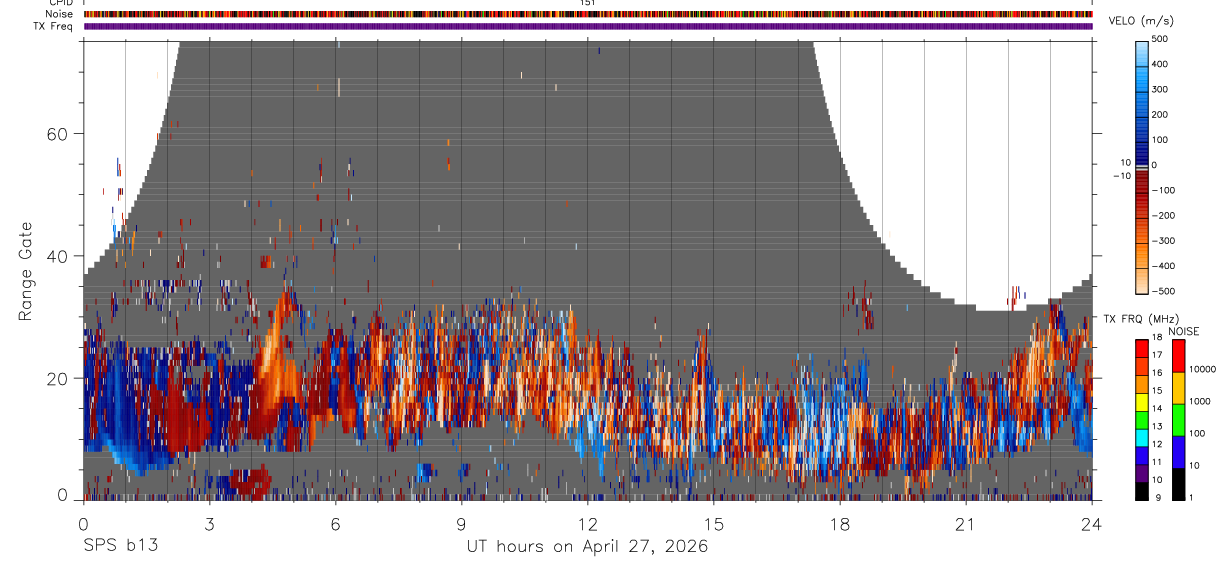Click the multicolored Noise strip at top
The width and height of the screenshot is (1228, 567).
coord(588,15)
